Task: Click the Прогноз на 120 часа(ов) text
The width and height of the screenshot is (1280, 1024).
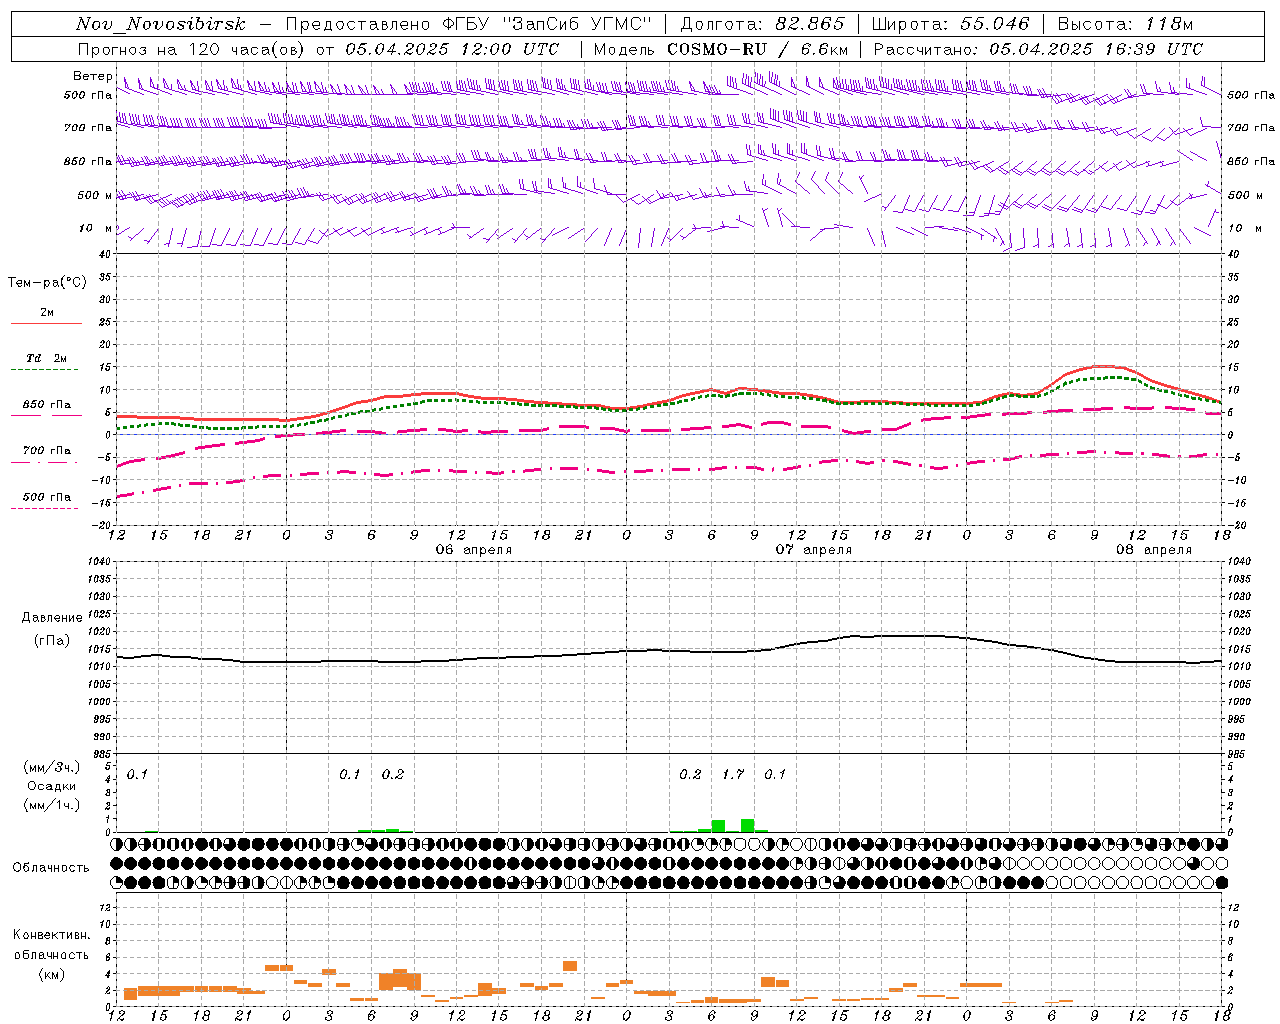Action: pos(193,49)
